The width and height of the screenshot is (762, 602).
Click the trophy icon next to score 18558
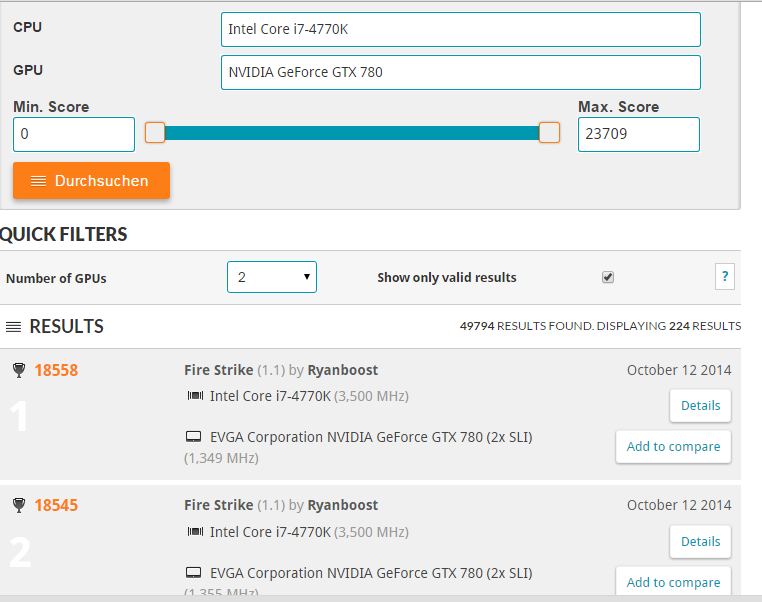click(x=19, y=370)
